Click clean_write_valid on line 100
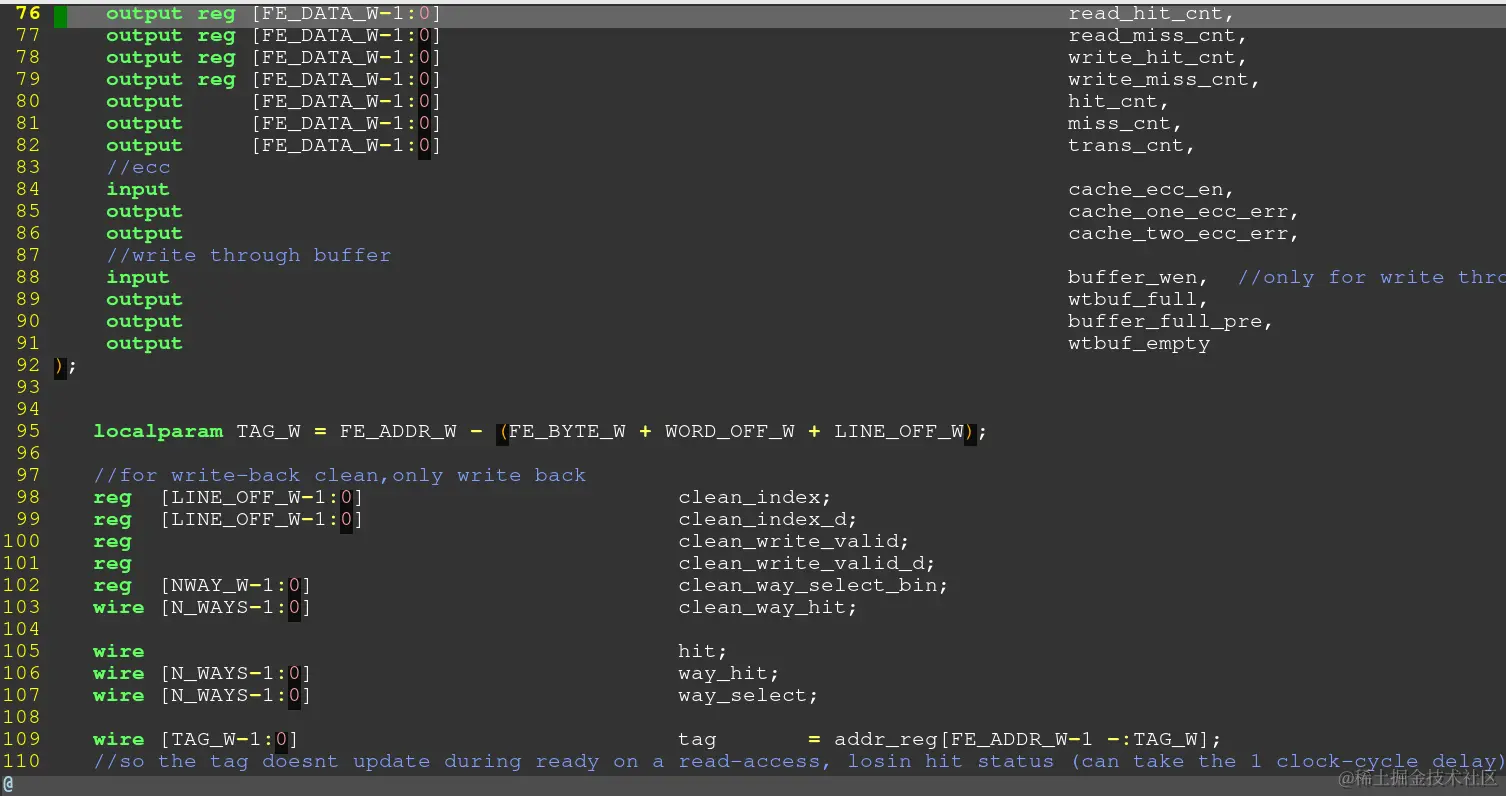The image size is (1506, 796). coord(789,542)
